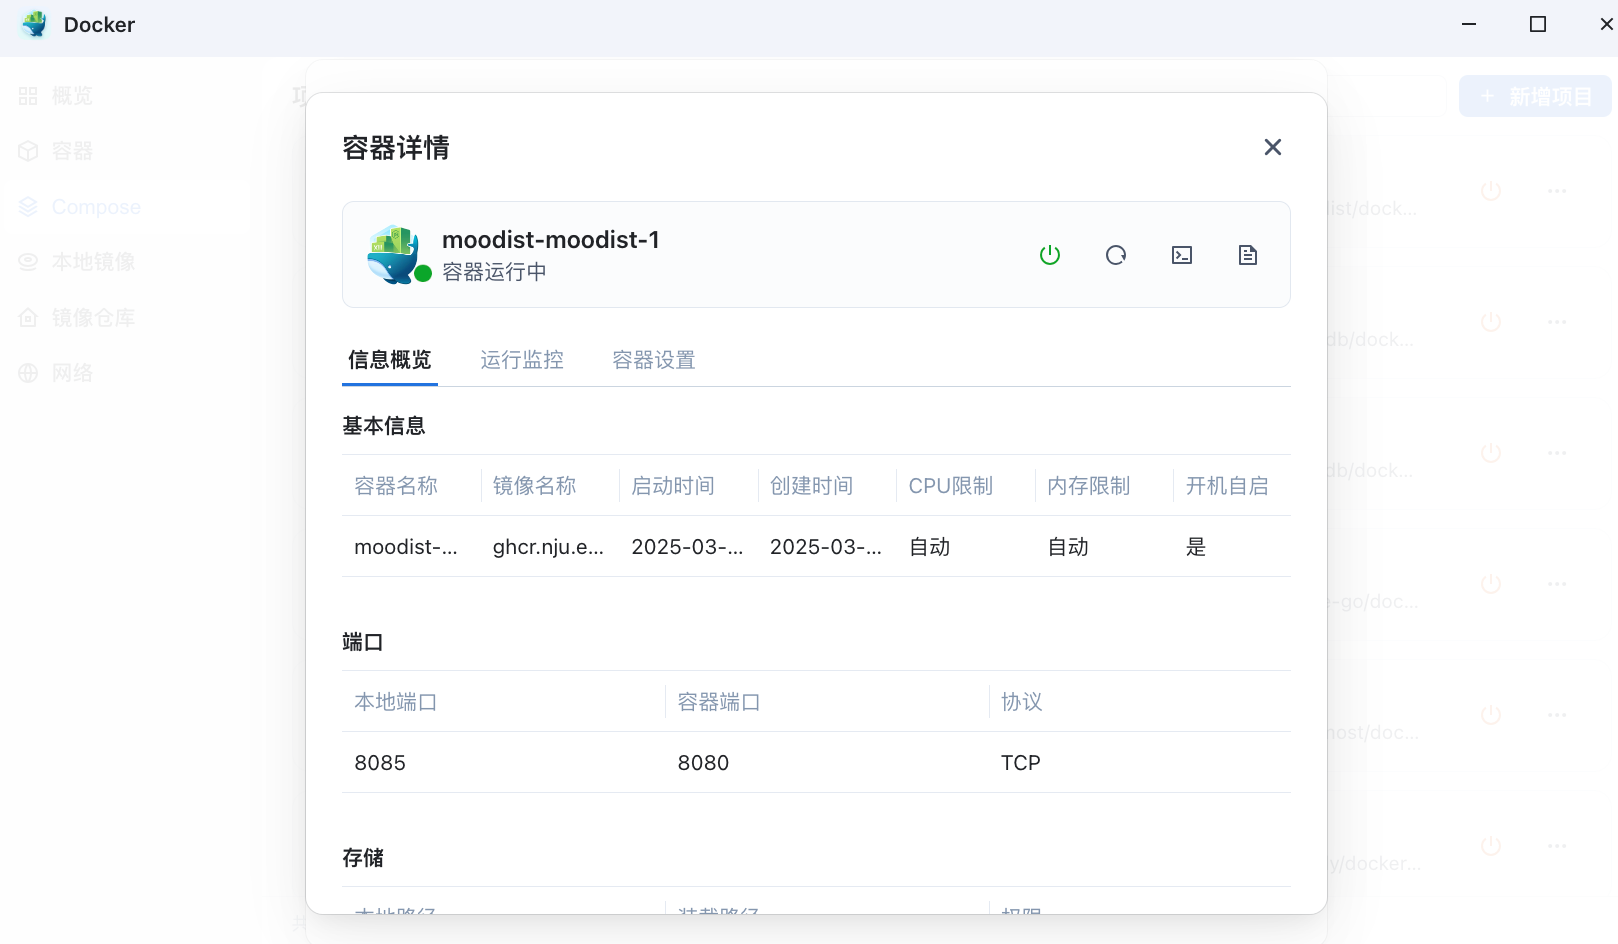
Task: Open the more menu in the ist/dock... row
Action: (x=1557, y=191)
